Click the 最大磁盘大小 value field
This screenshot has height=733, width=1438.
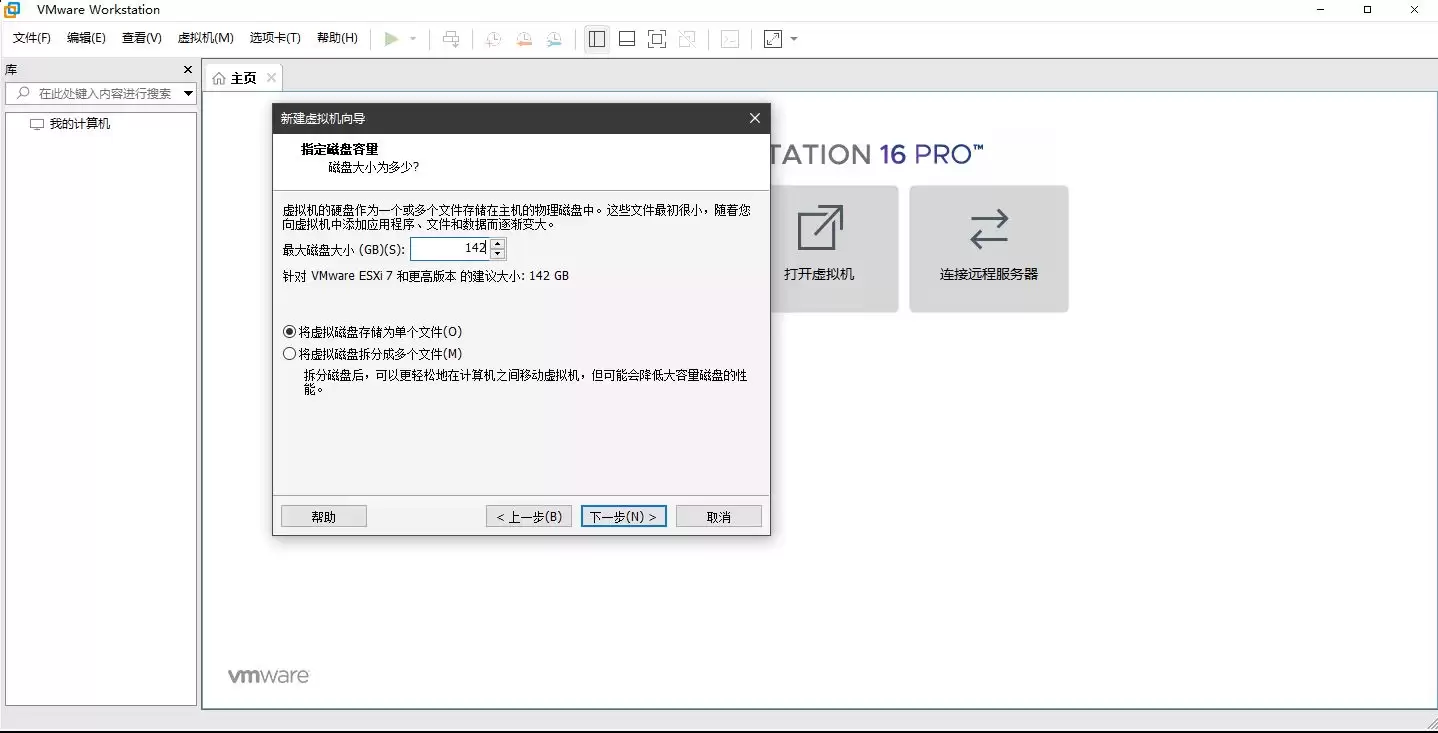(449, 248)
